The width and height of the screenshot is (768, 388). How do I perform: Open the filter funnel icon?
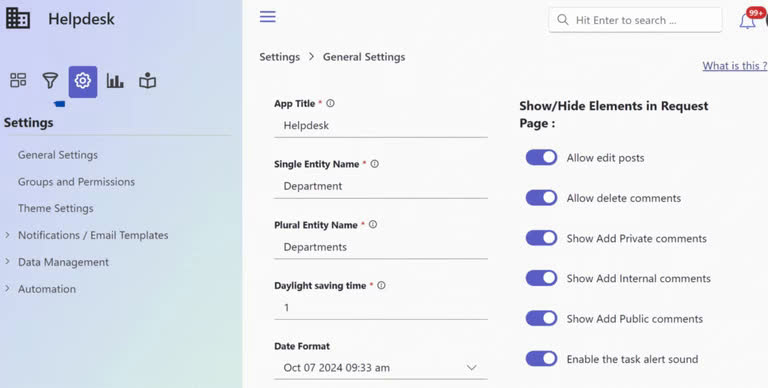tap(50, 80)
